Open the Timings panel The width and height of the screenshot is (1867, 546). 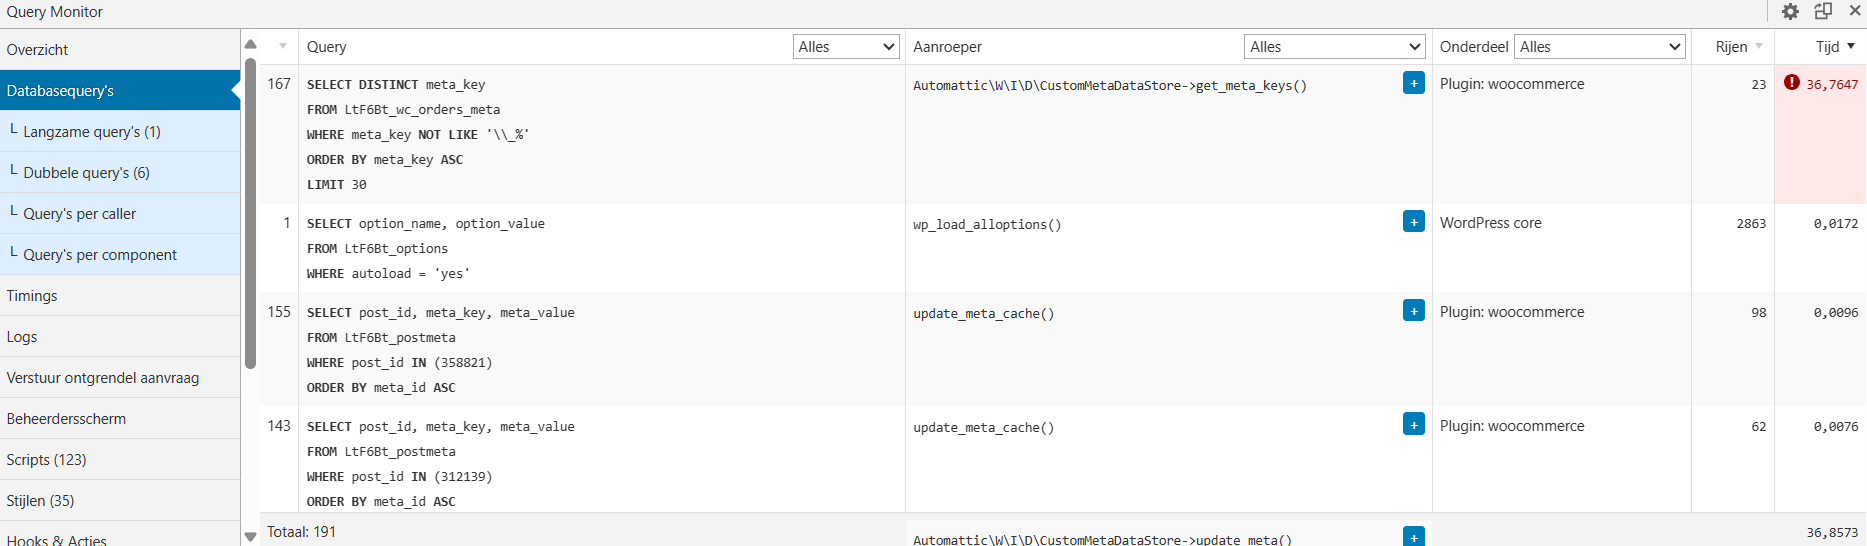32,296
